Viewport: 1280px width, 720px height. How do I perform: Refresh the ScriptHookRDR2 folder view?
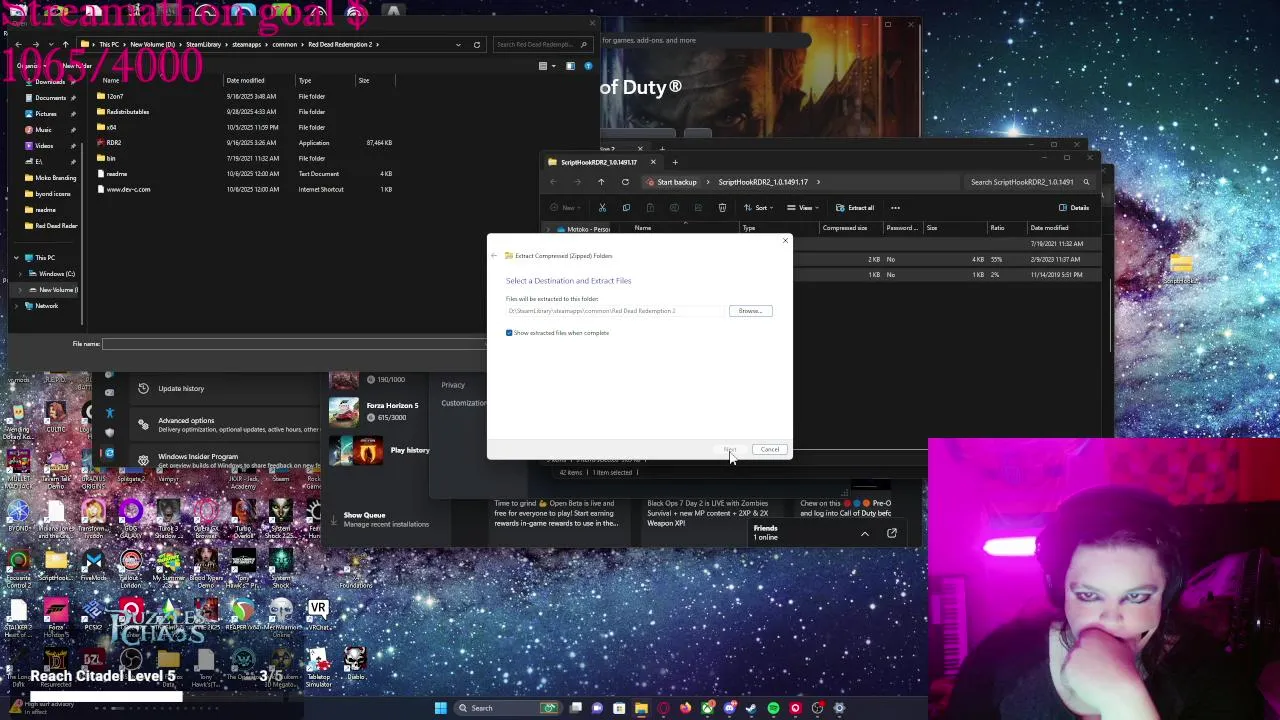point(625,182)
